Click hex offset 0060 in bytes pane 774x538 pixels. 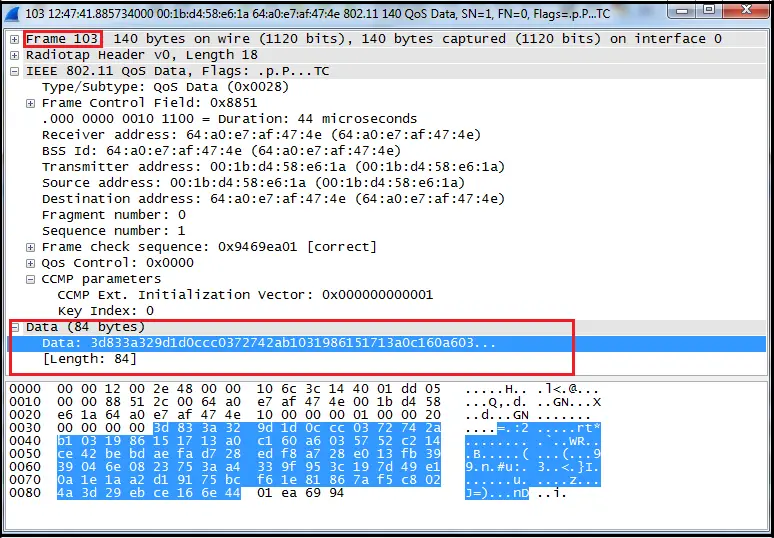click(25, 467)
